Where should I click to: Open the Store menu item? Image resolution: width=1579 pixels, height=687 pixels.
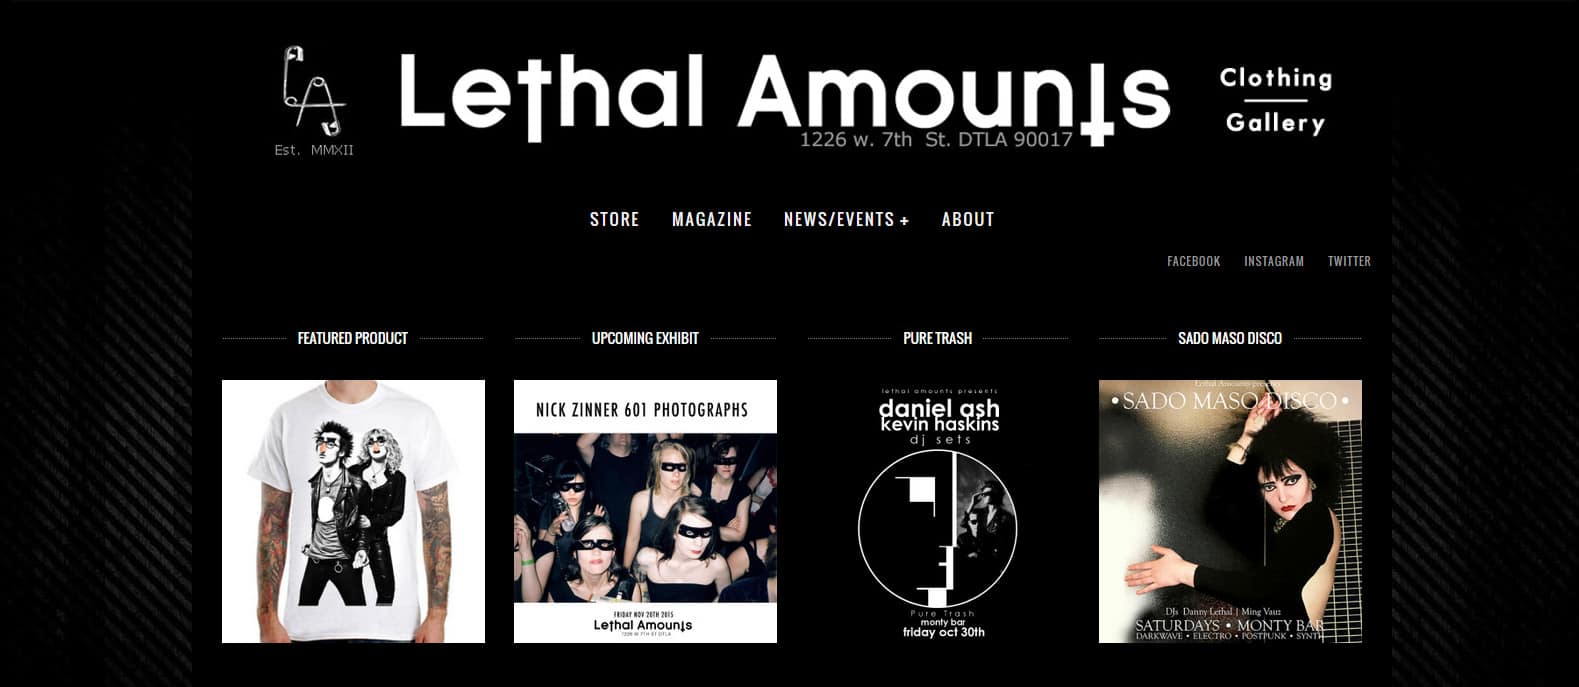(x=614, y=219)
